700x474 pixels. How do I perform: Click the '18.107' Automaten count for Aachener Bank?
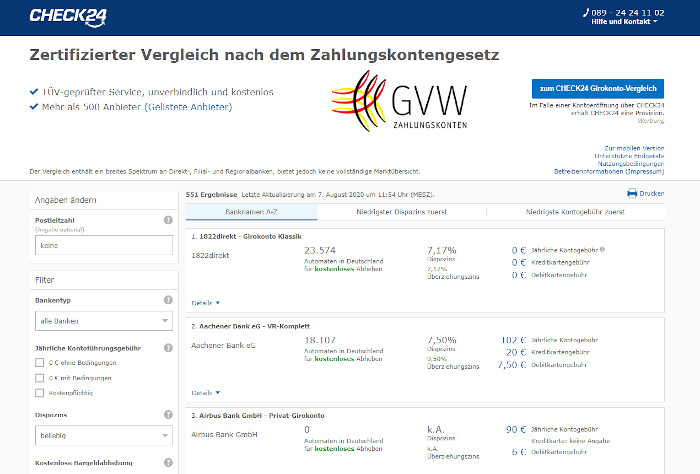[x=320, y=340]
